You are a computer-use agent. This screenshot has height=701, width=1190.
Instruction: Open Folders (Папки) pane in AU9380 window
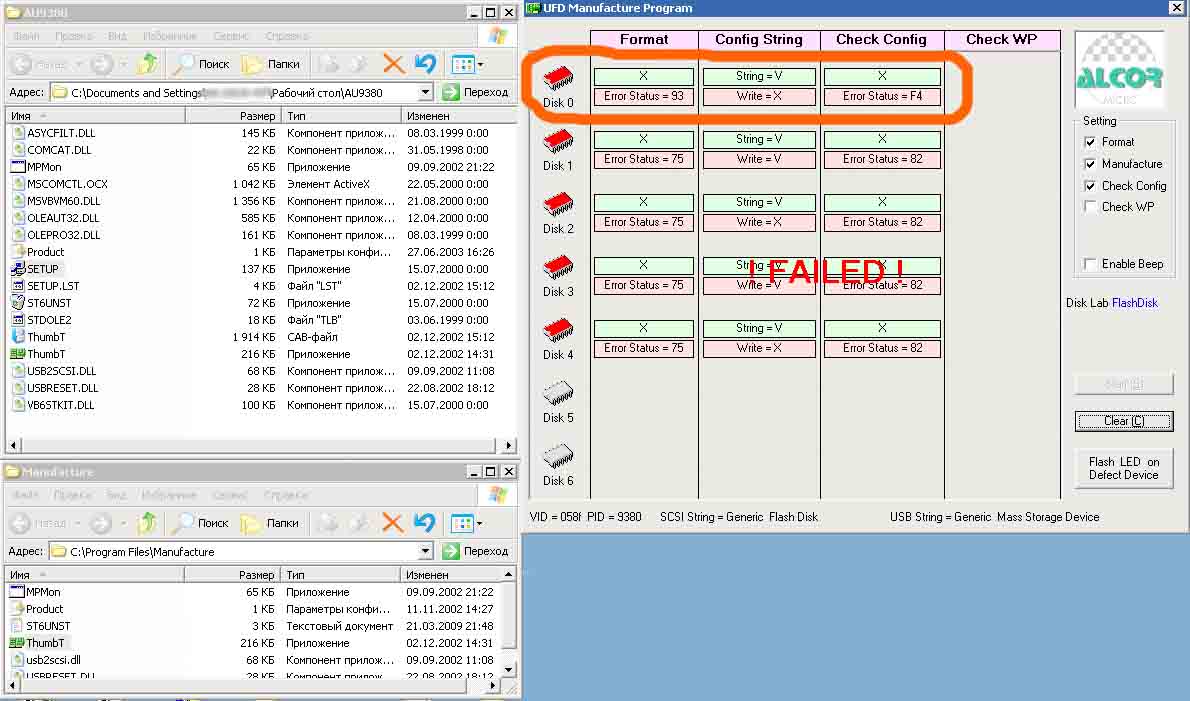point(271,64)
